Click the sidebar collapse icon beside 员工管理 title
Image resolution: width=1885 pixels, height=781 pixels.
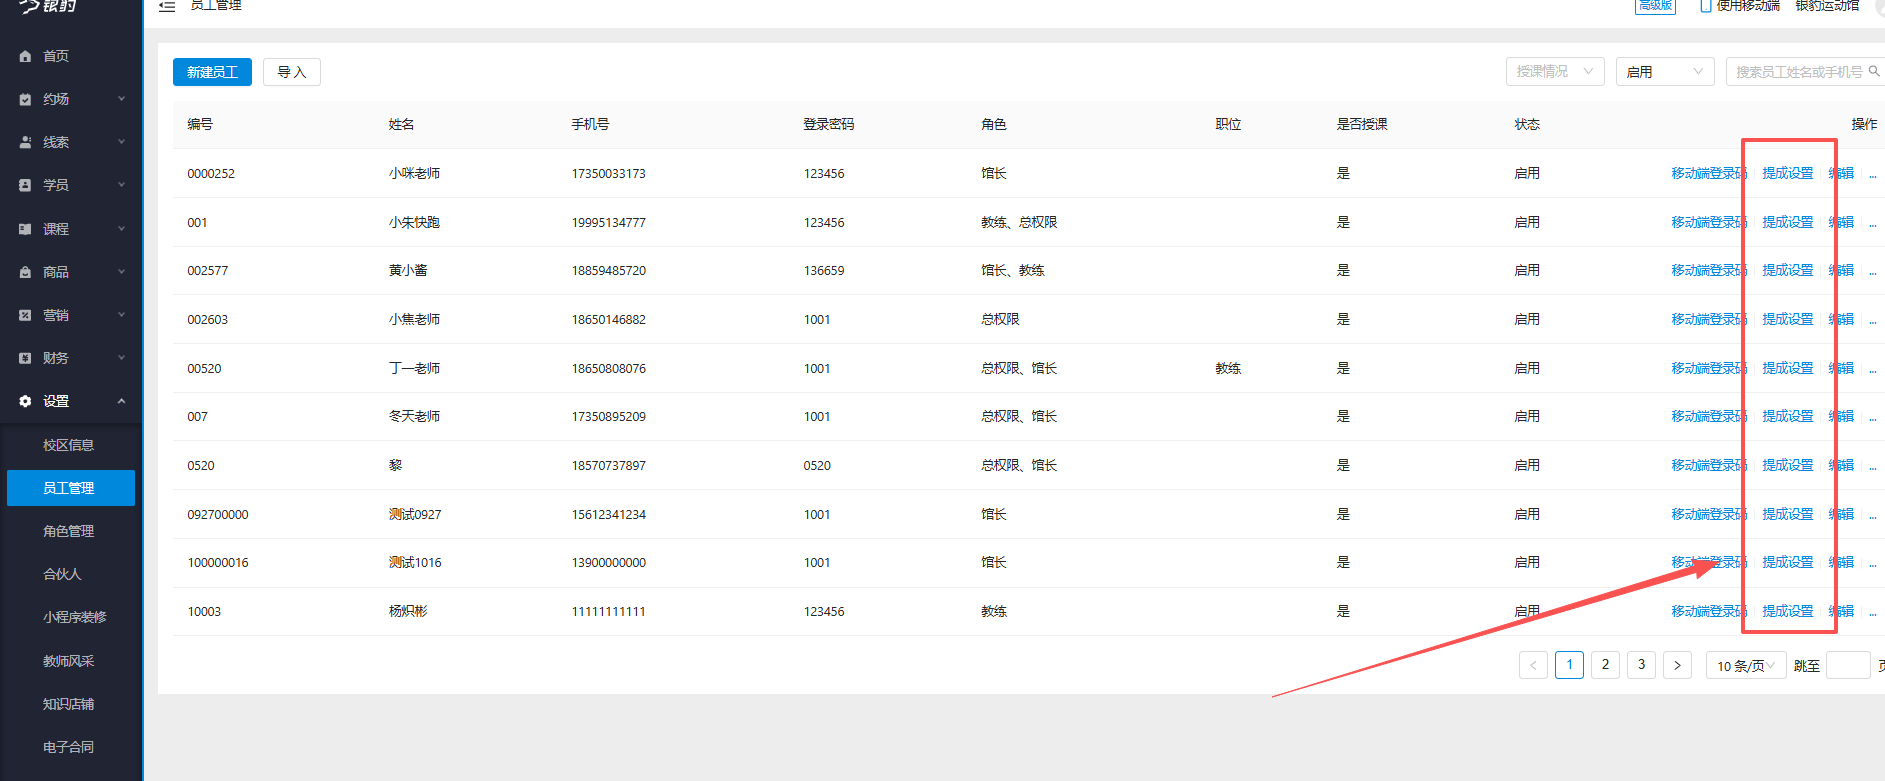tap(167, 6)
